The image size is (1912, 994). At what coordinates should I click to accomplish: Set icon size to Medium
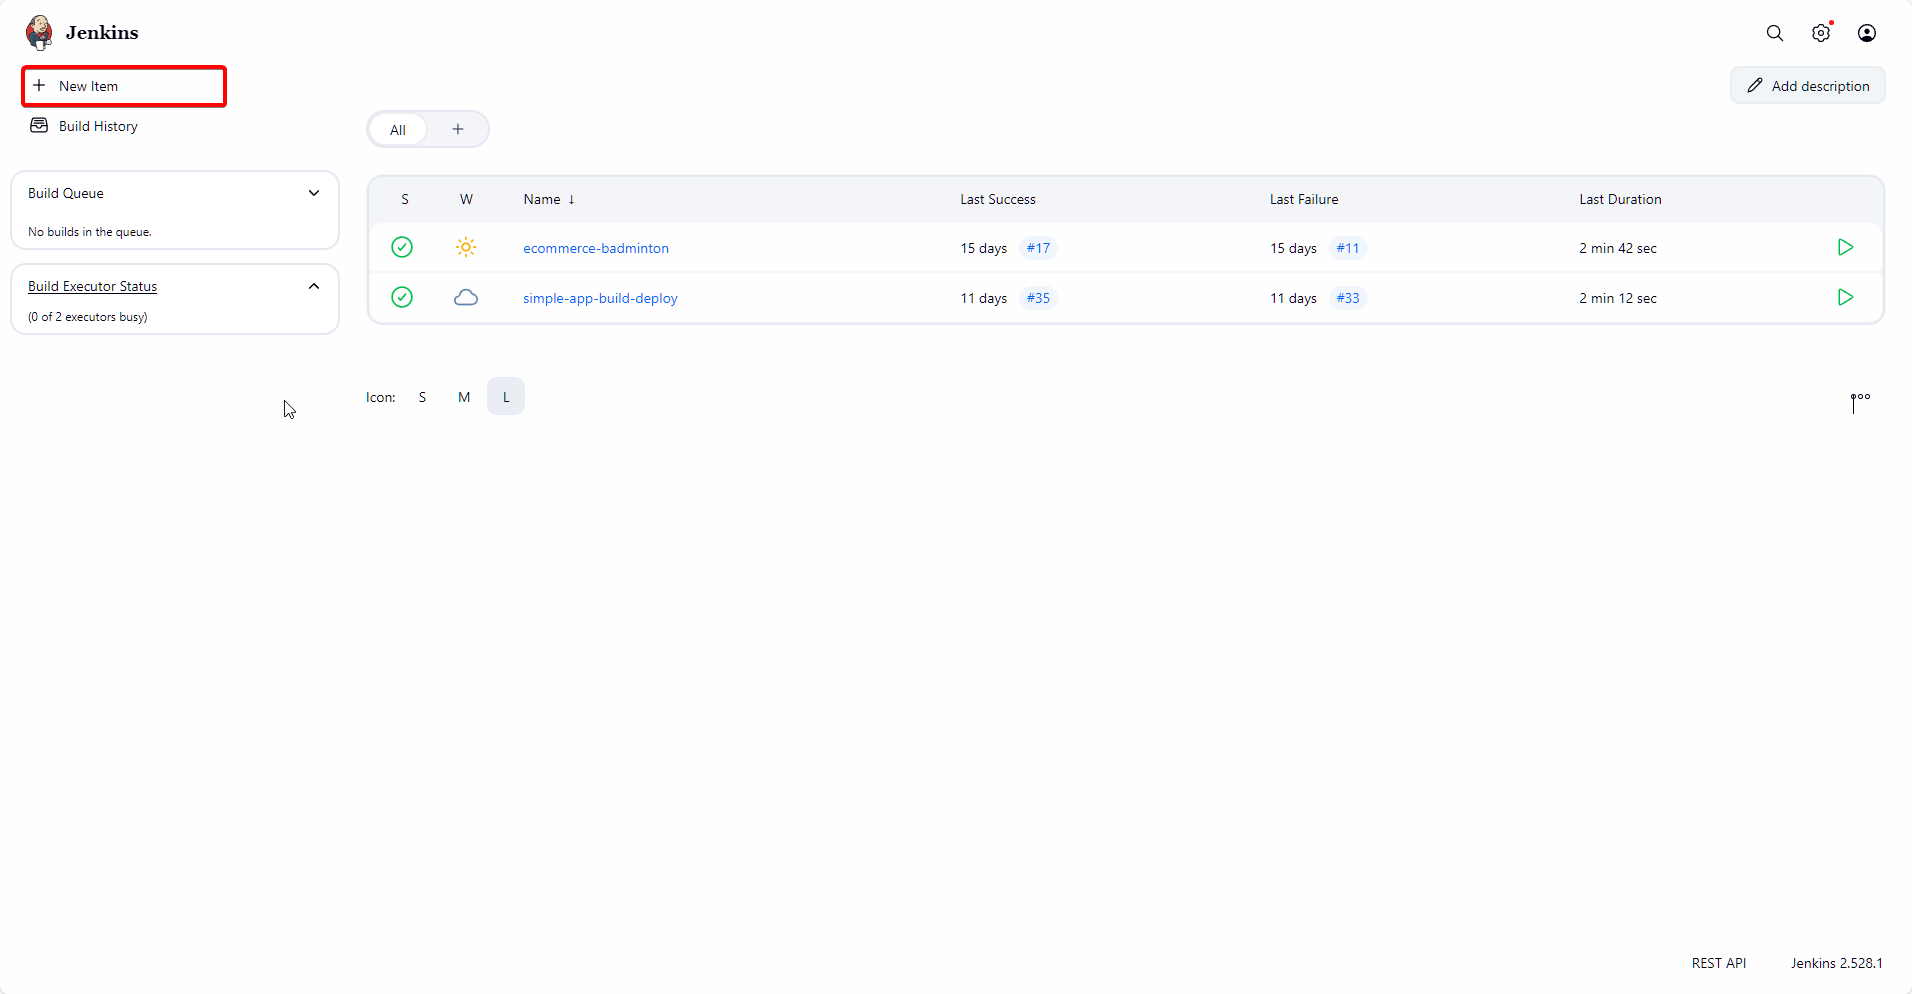point(464,397)
